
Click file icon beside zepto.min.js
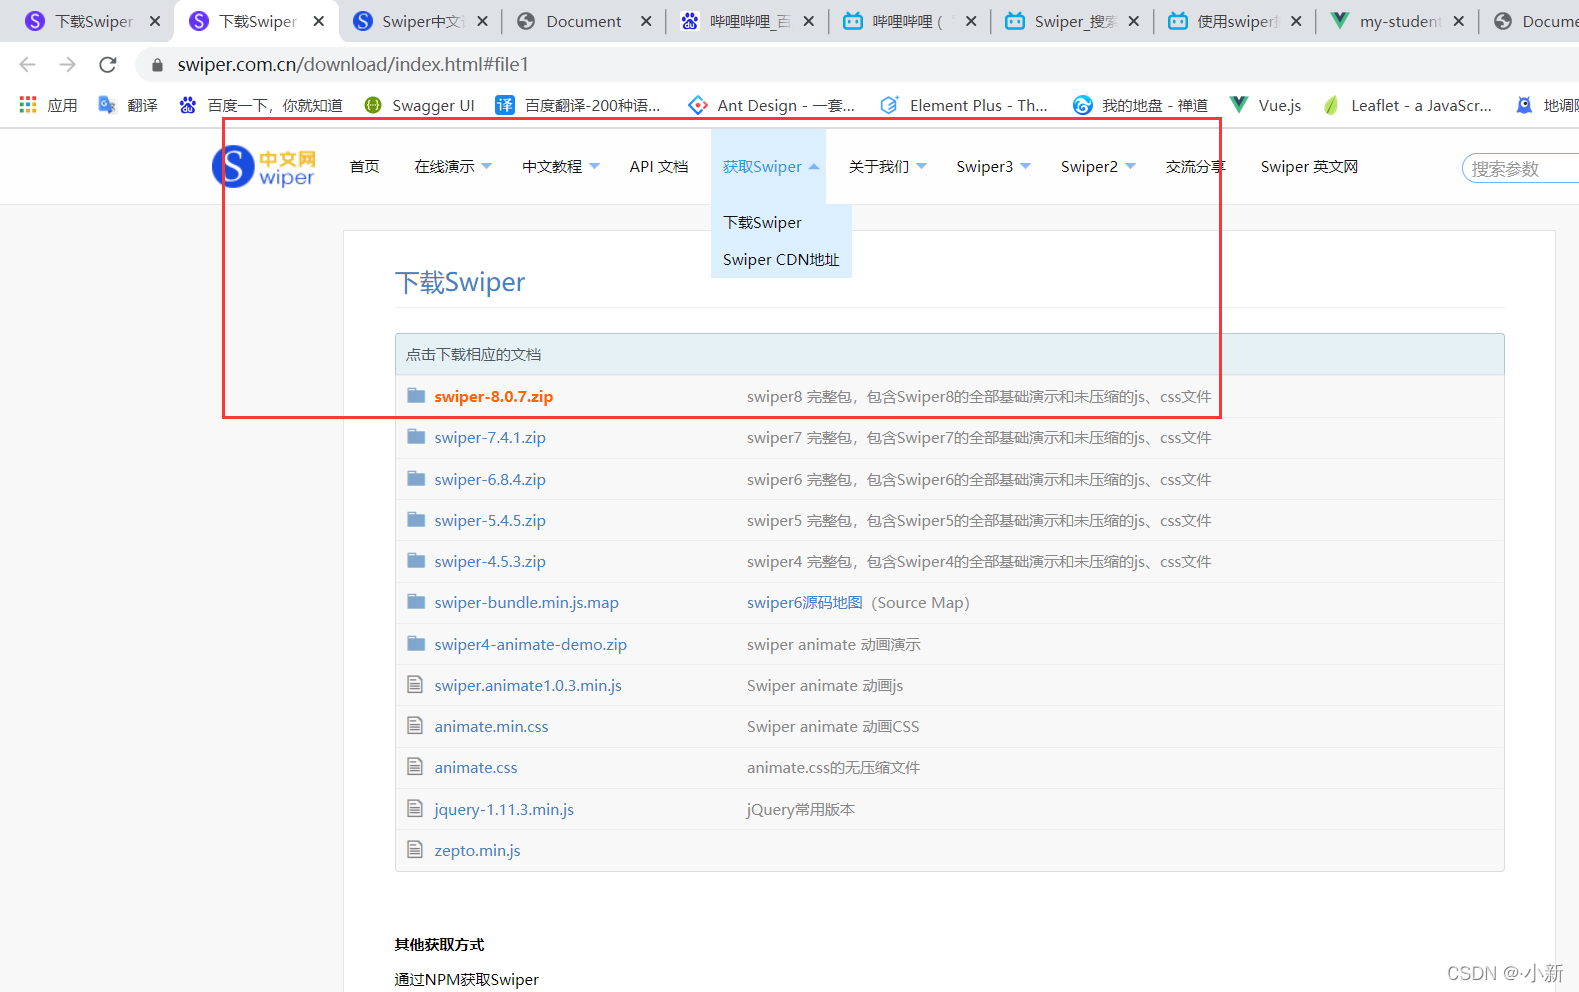415,849
